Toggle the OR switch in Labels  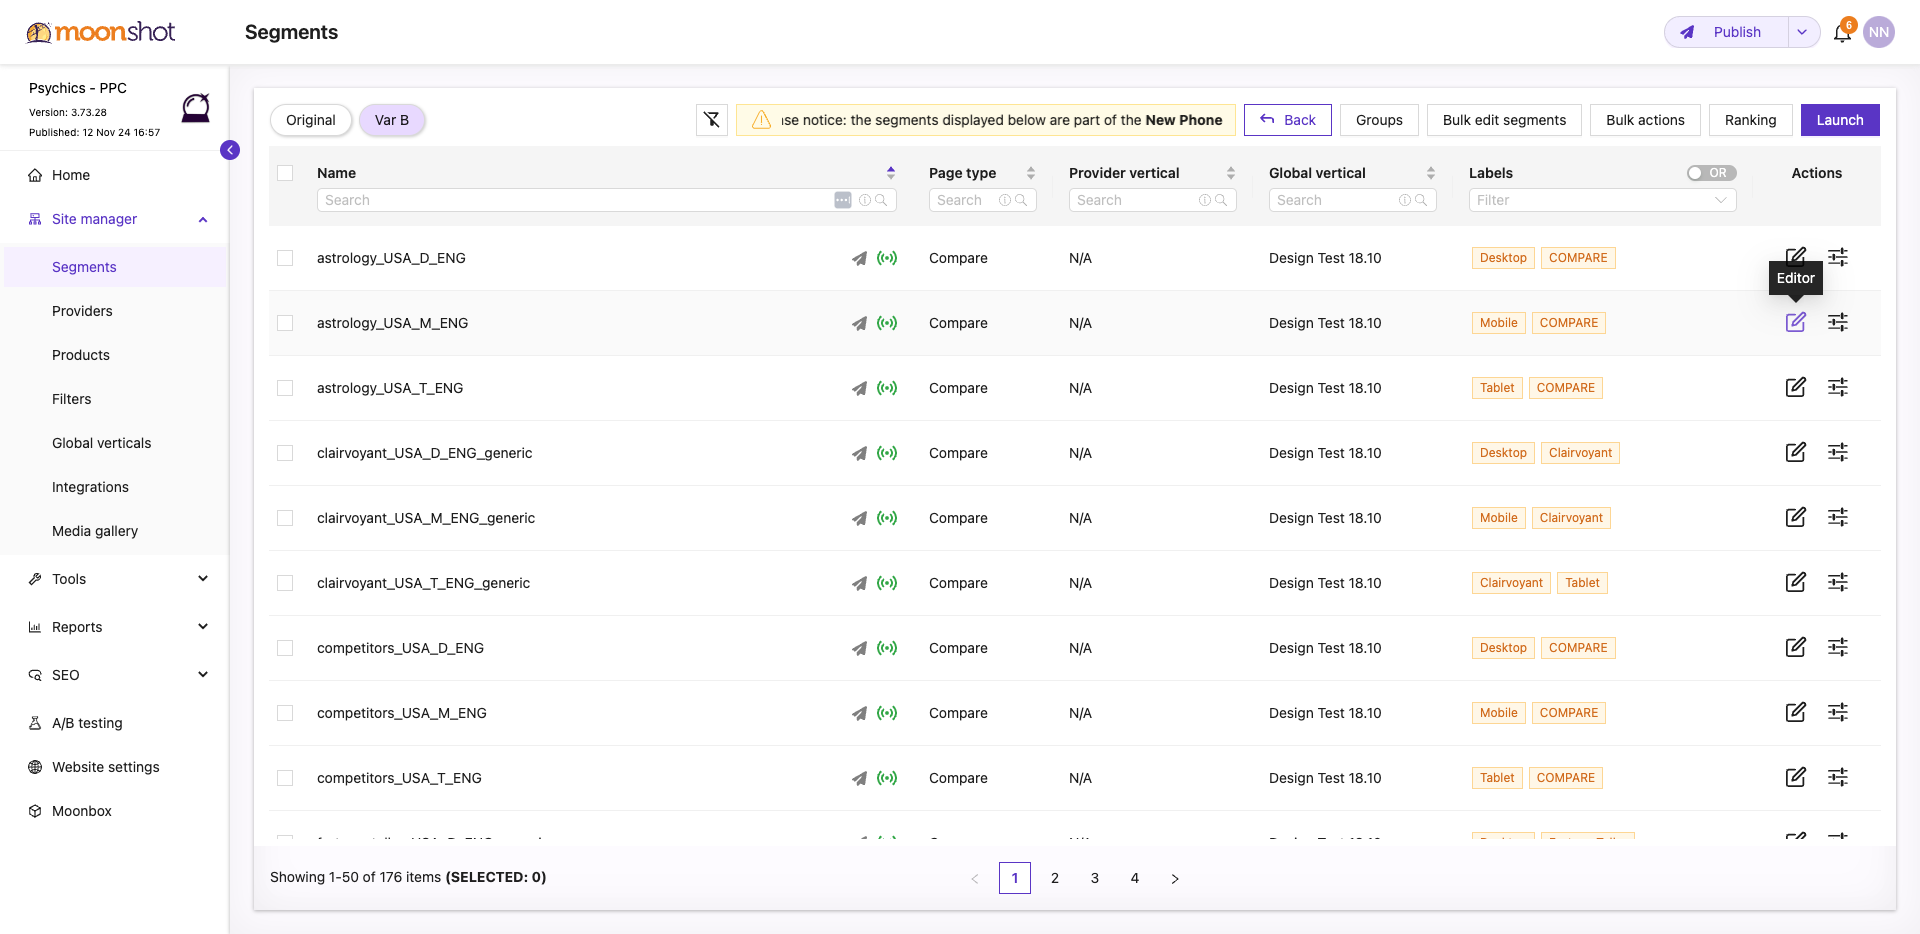pyautogui.click(x=1710, y=173)
